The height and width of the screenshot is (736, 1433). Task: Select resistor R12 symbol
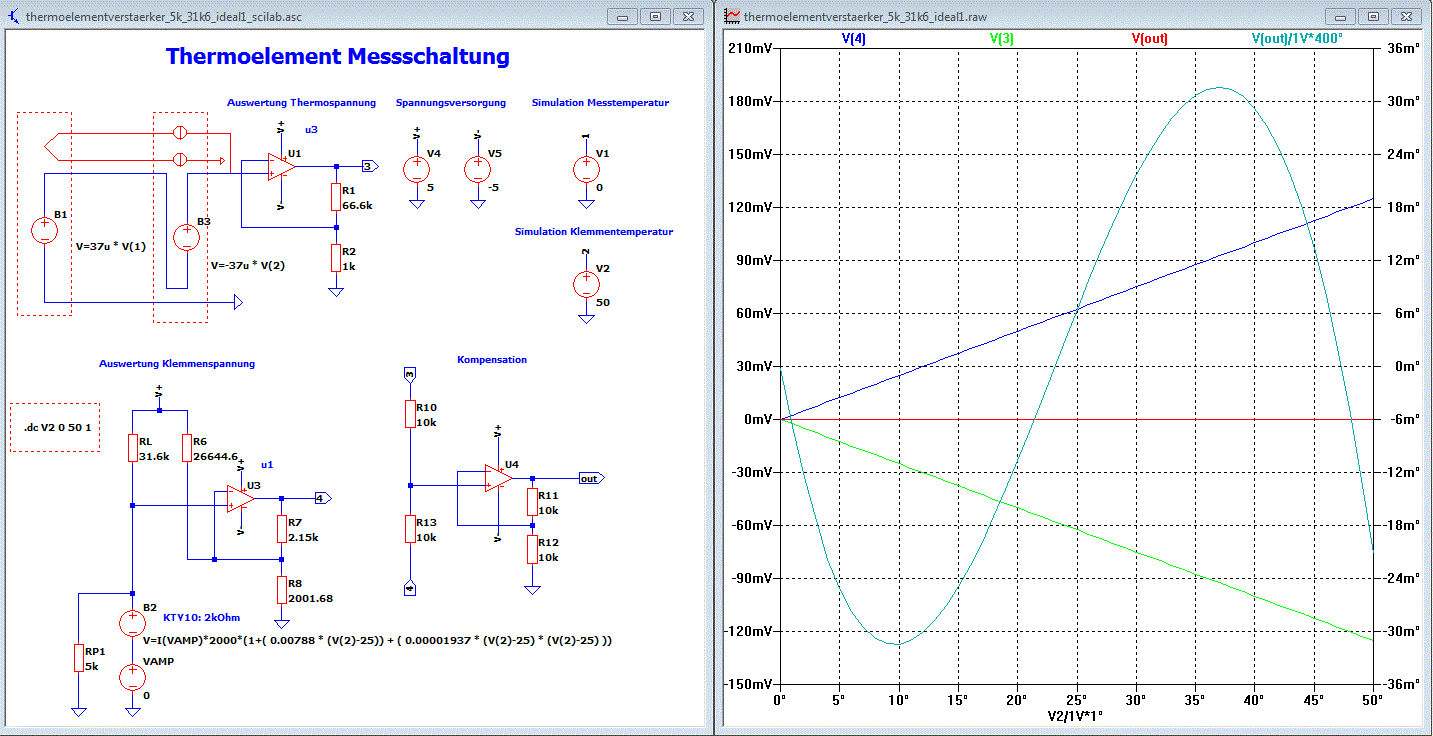pos(531,549)
